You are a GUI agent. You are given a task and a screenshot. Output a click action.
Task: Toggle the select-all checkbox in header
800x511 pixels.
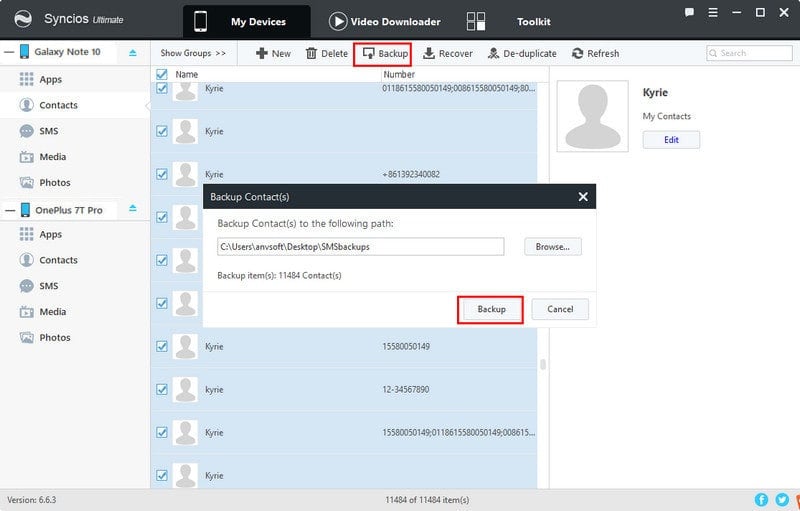pos(162,74)
